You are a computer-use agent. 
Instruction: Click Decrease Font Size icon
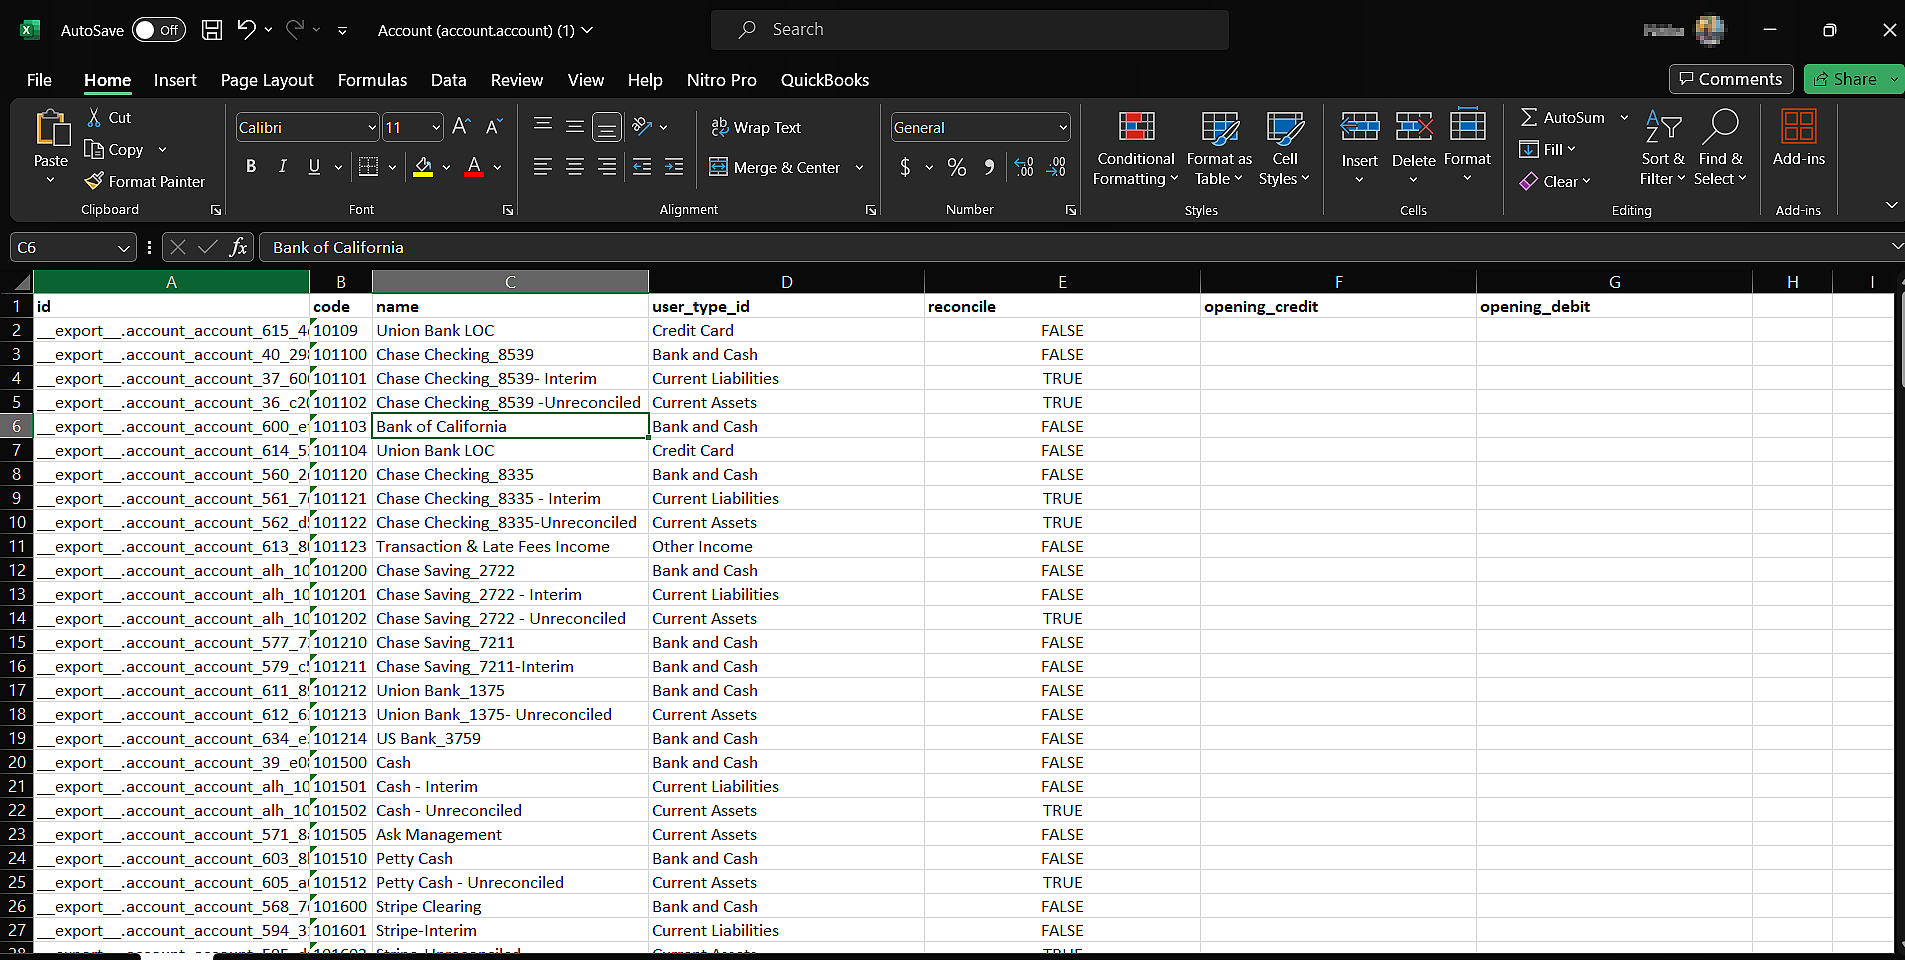[494, 127]
